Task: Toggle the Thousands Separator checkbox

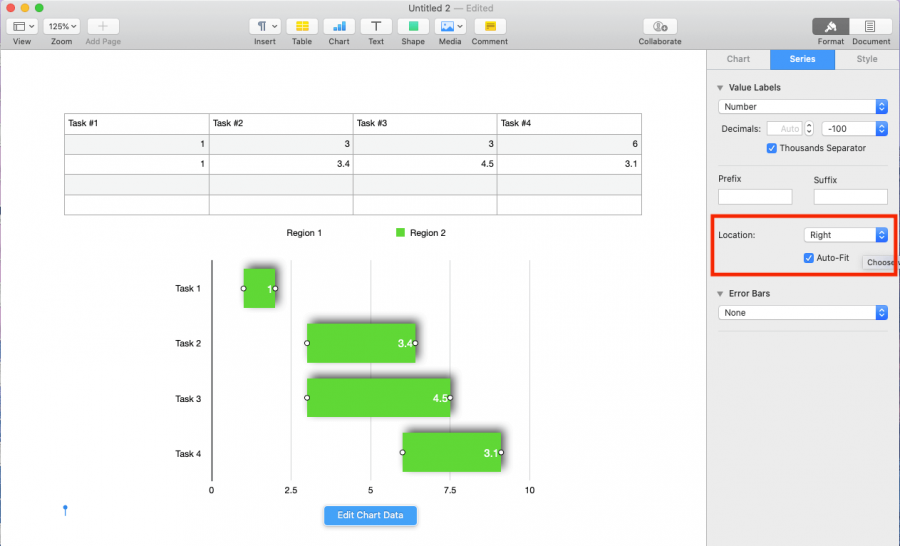Action: pyautogui.click(x=772, y=148)
